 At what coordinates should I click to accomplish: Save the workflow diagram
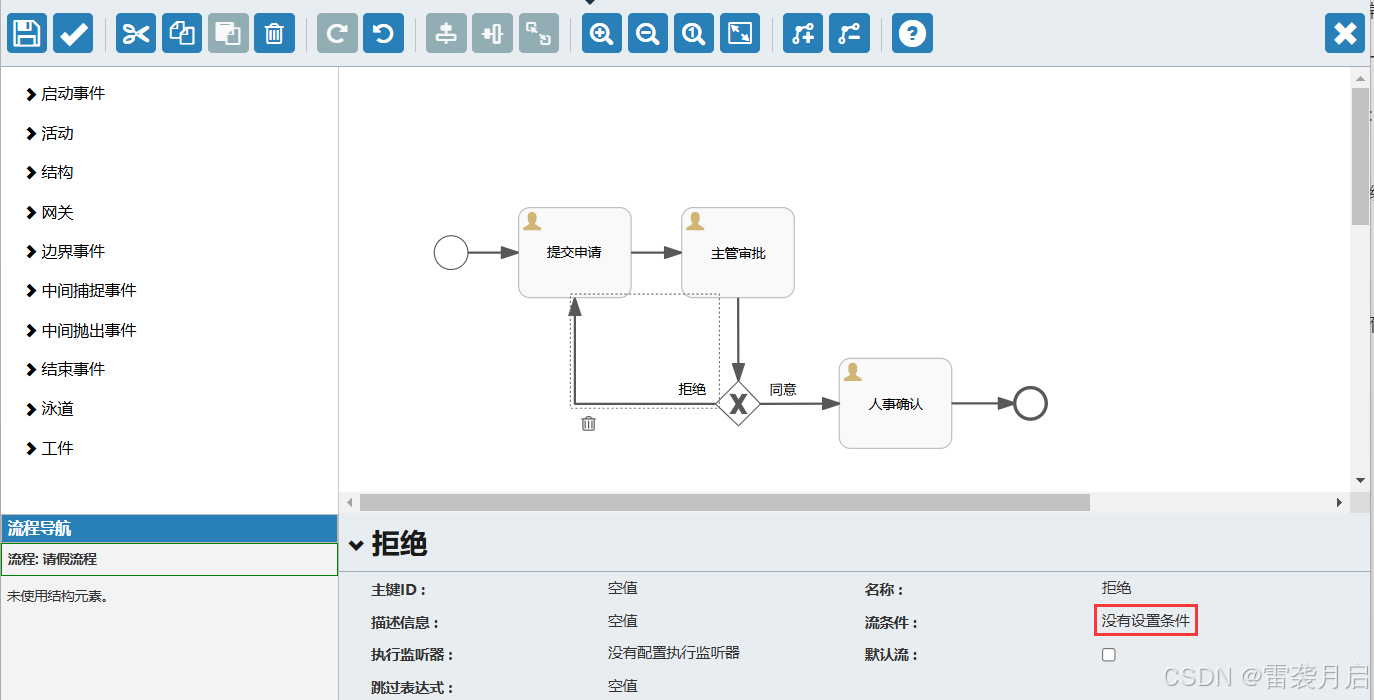pyautogui.click(x=26, y=33)
